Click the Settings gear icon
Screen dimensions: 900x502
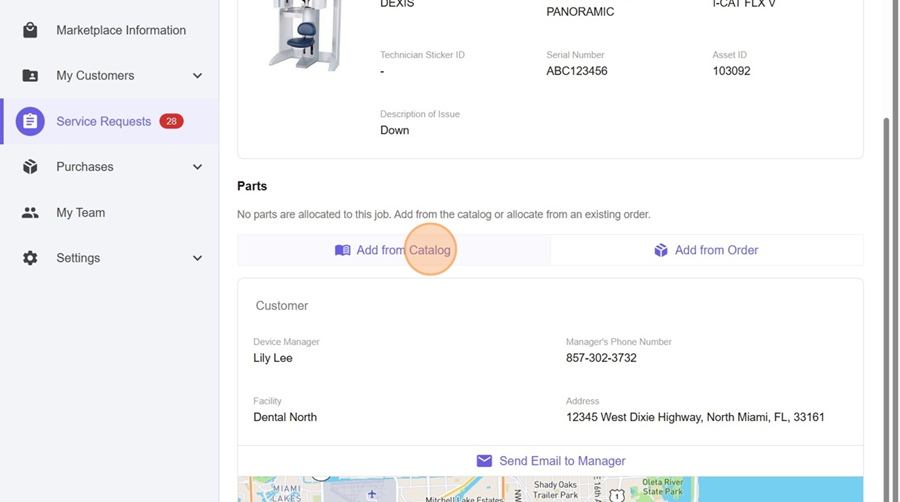point(30,258)
